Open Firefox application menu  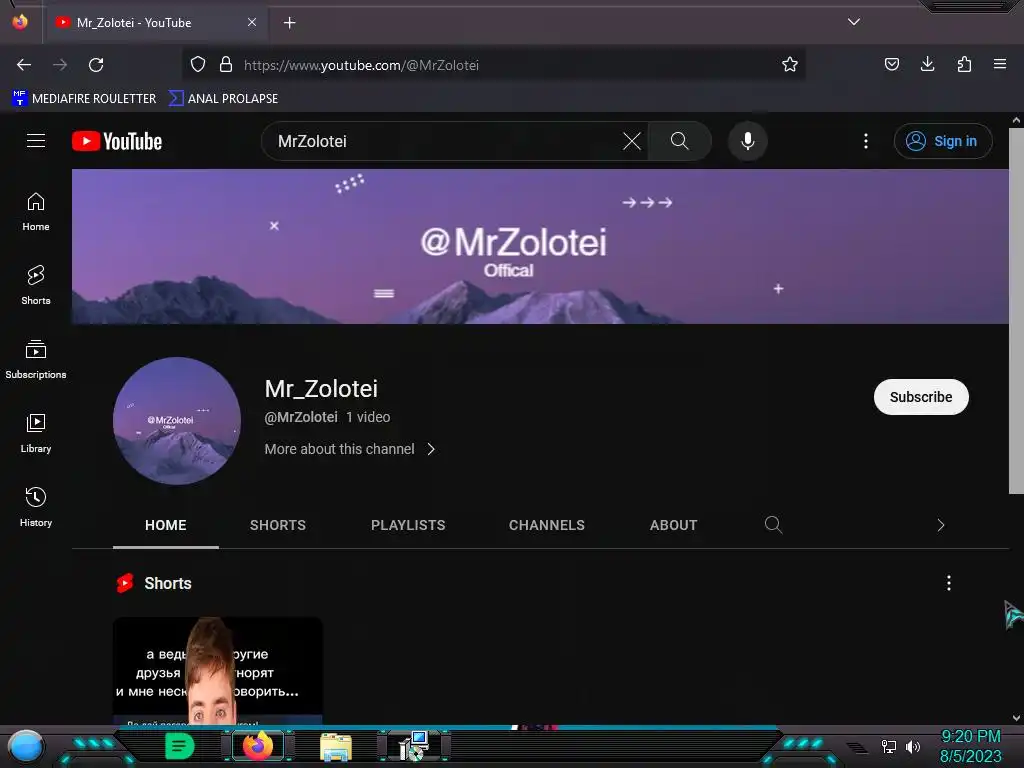click(1000, 64)
